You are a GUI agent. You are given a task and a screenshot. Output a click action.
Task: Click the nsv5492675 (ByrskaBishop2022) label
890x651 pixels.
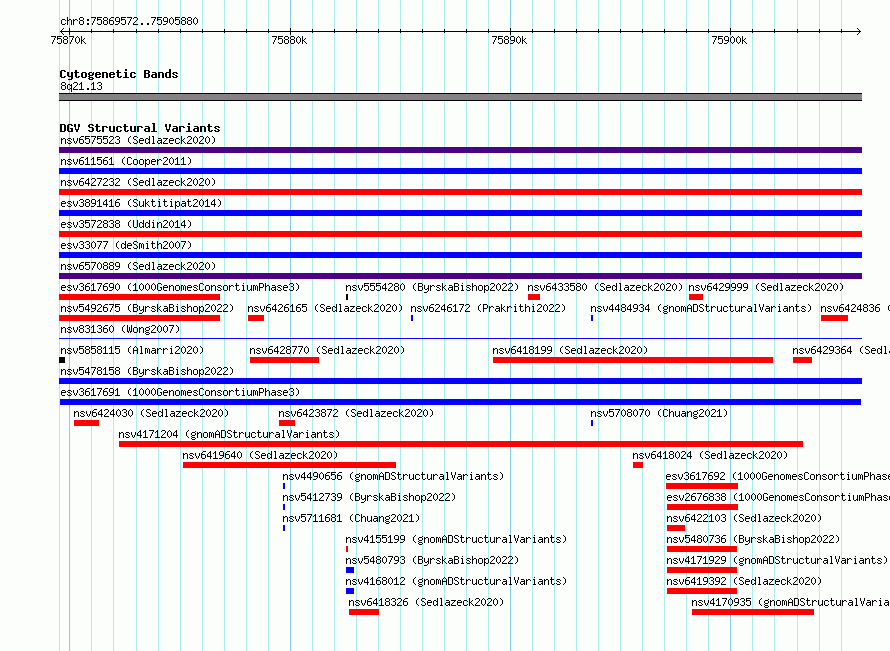147,308
